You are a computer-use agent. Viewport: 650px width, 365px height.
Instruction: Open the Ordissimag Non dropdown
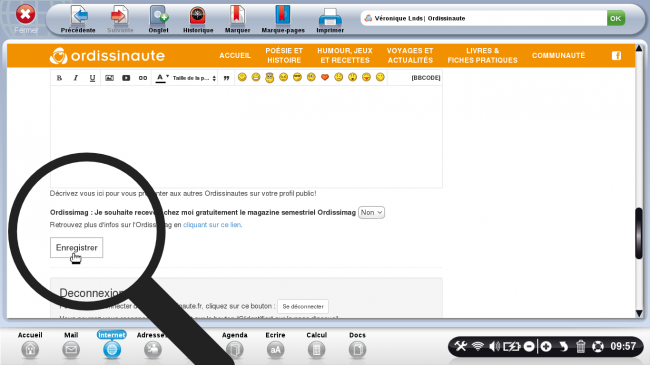[x=371, y=212]
